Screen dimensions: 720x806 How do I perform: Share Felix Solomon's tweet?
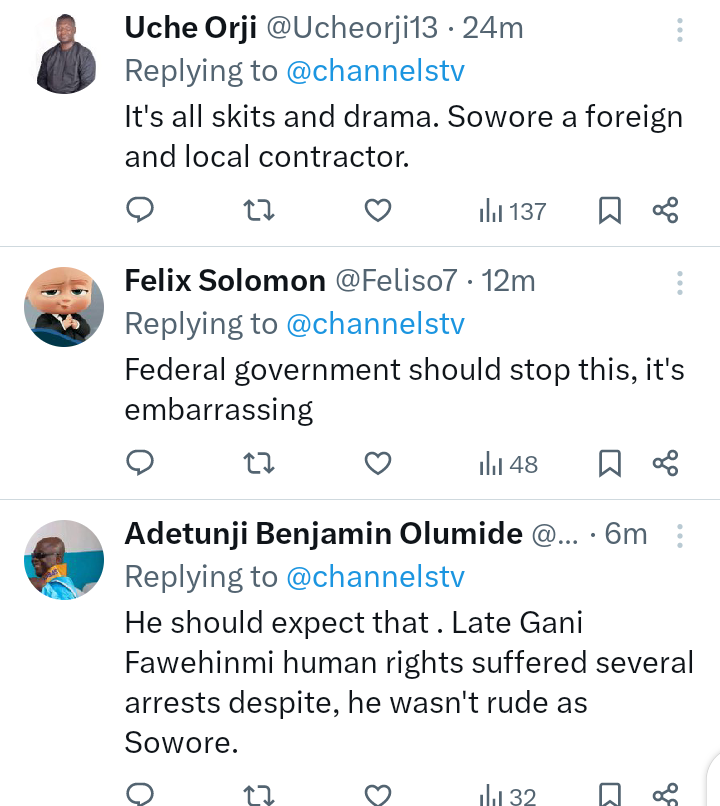tap(666, 463)
